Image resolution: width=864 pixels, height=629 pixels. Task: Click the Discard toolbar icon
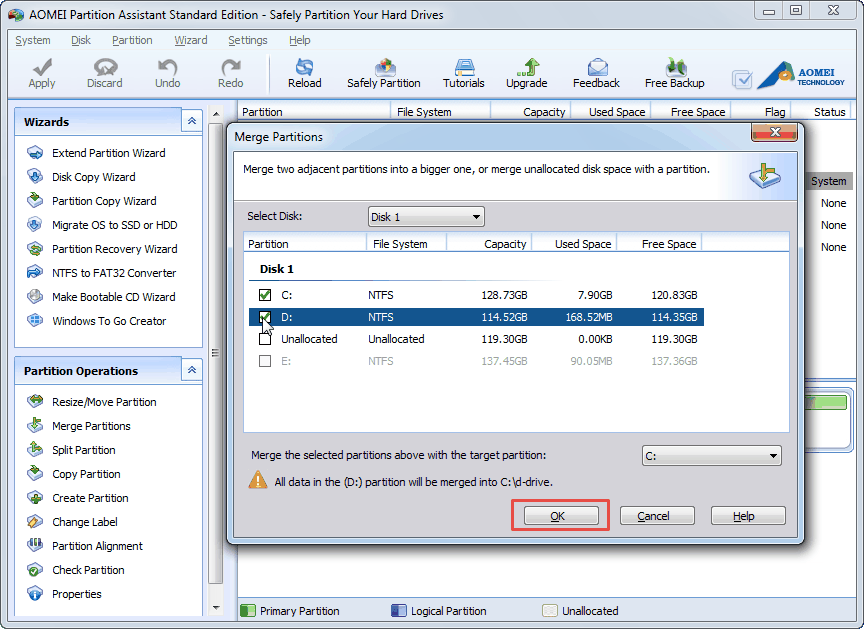[105, 73]
